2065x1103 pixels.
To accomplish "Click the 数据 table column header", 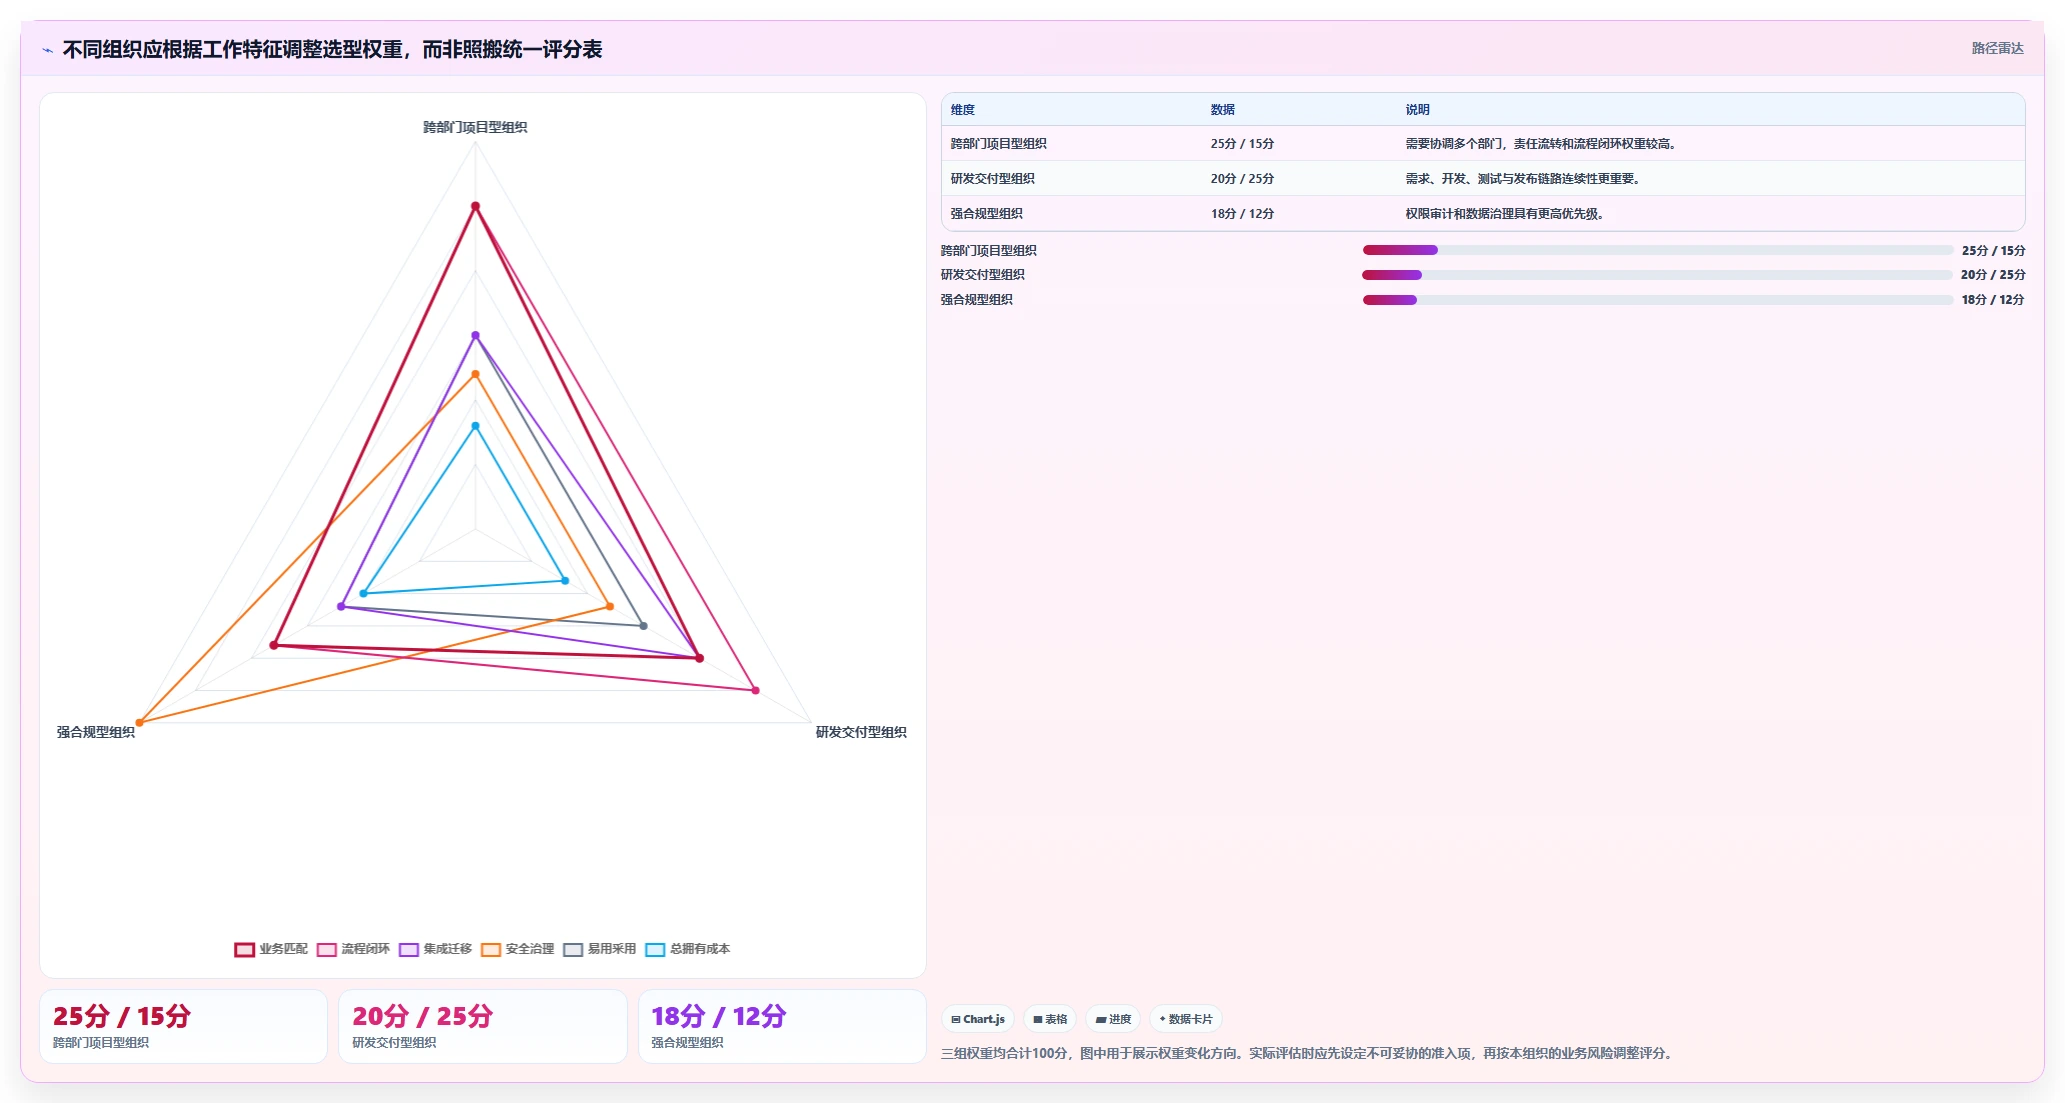I will pyautogui.click(x=1222, y=110).
